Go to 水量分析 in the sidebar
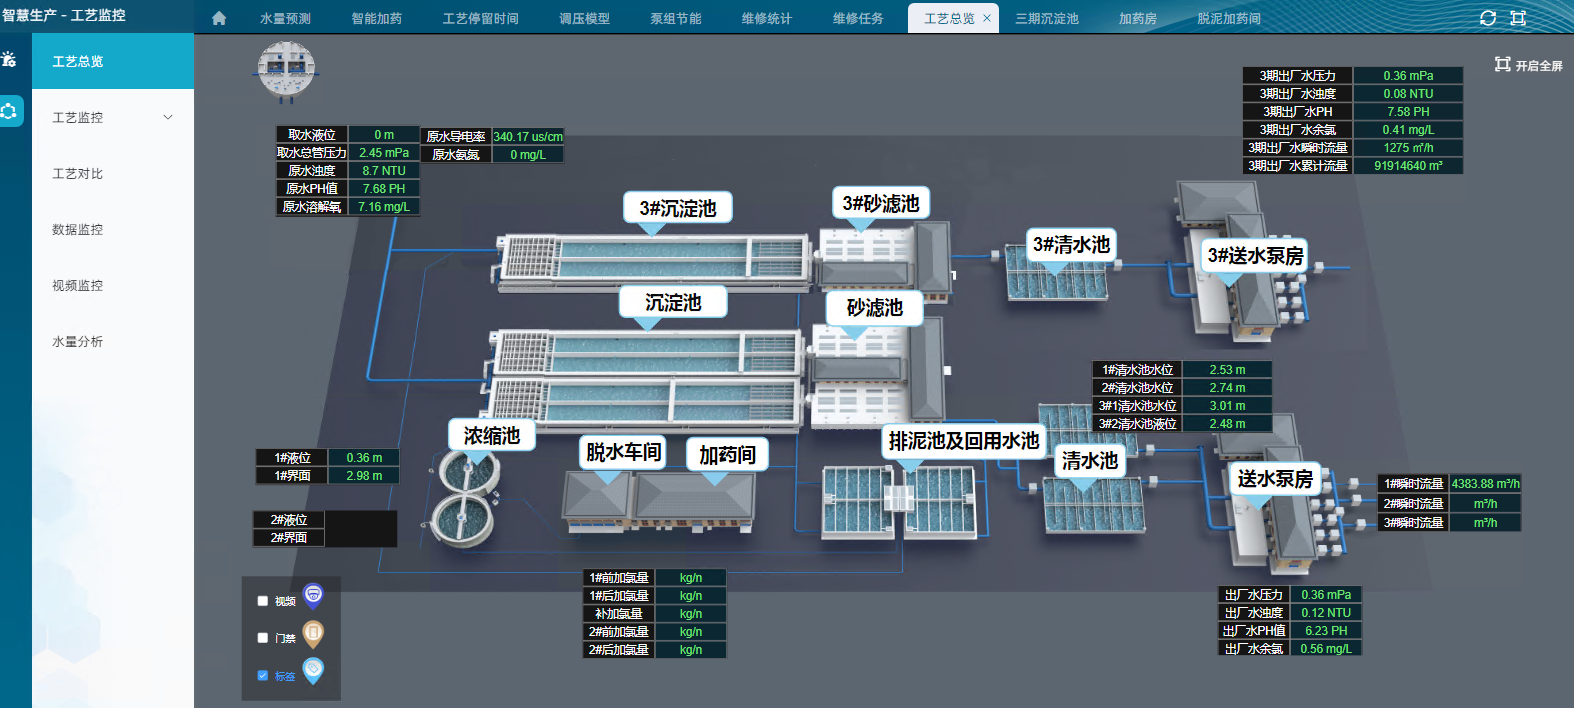Viewport: 1574px width, 708px height. [x=78, y=341]
